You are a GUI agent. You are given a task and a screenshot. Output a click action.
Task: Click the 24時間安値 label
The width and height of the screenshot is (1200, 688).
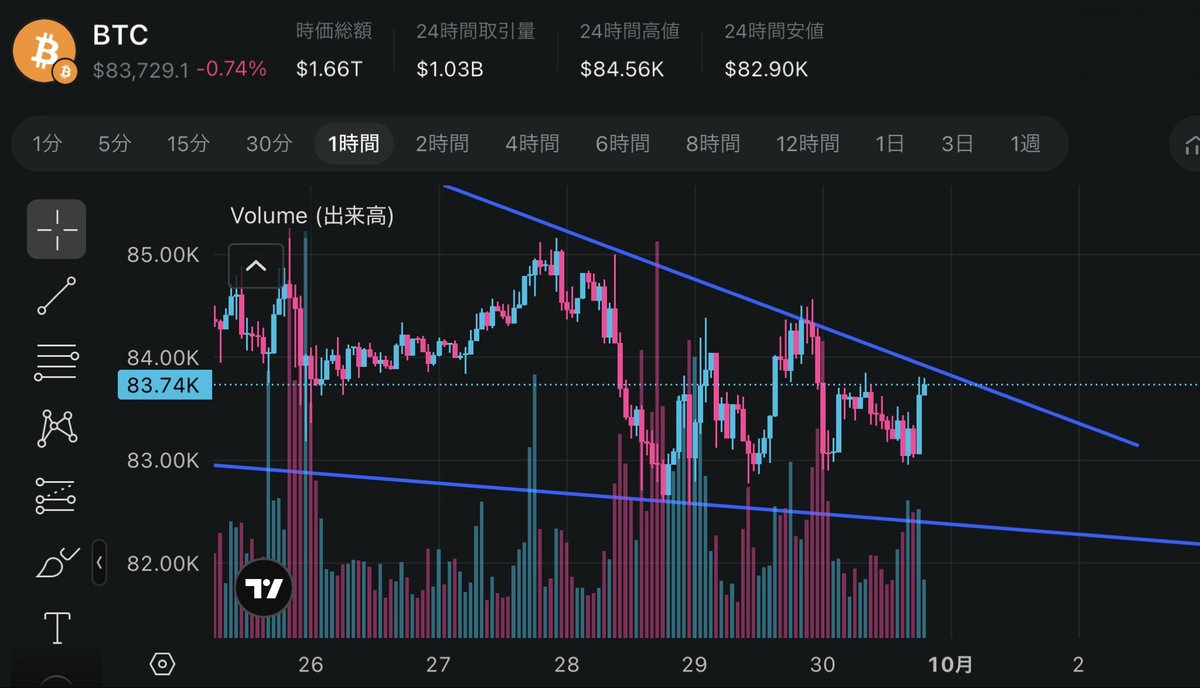click(x=775, y=31)
